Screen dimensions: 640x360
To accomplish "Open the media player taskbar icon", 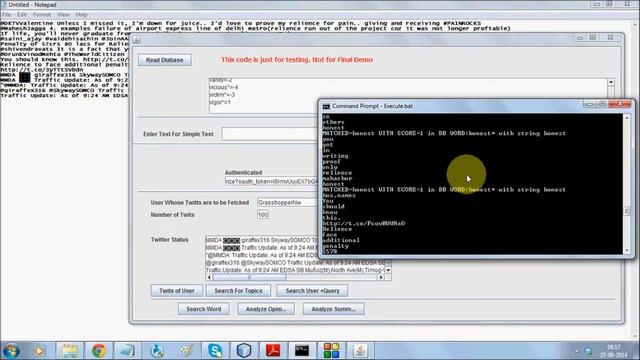I will pyautogui.click(x=40, y=351).
